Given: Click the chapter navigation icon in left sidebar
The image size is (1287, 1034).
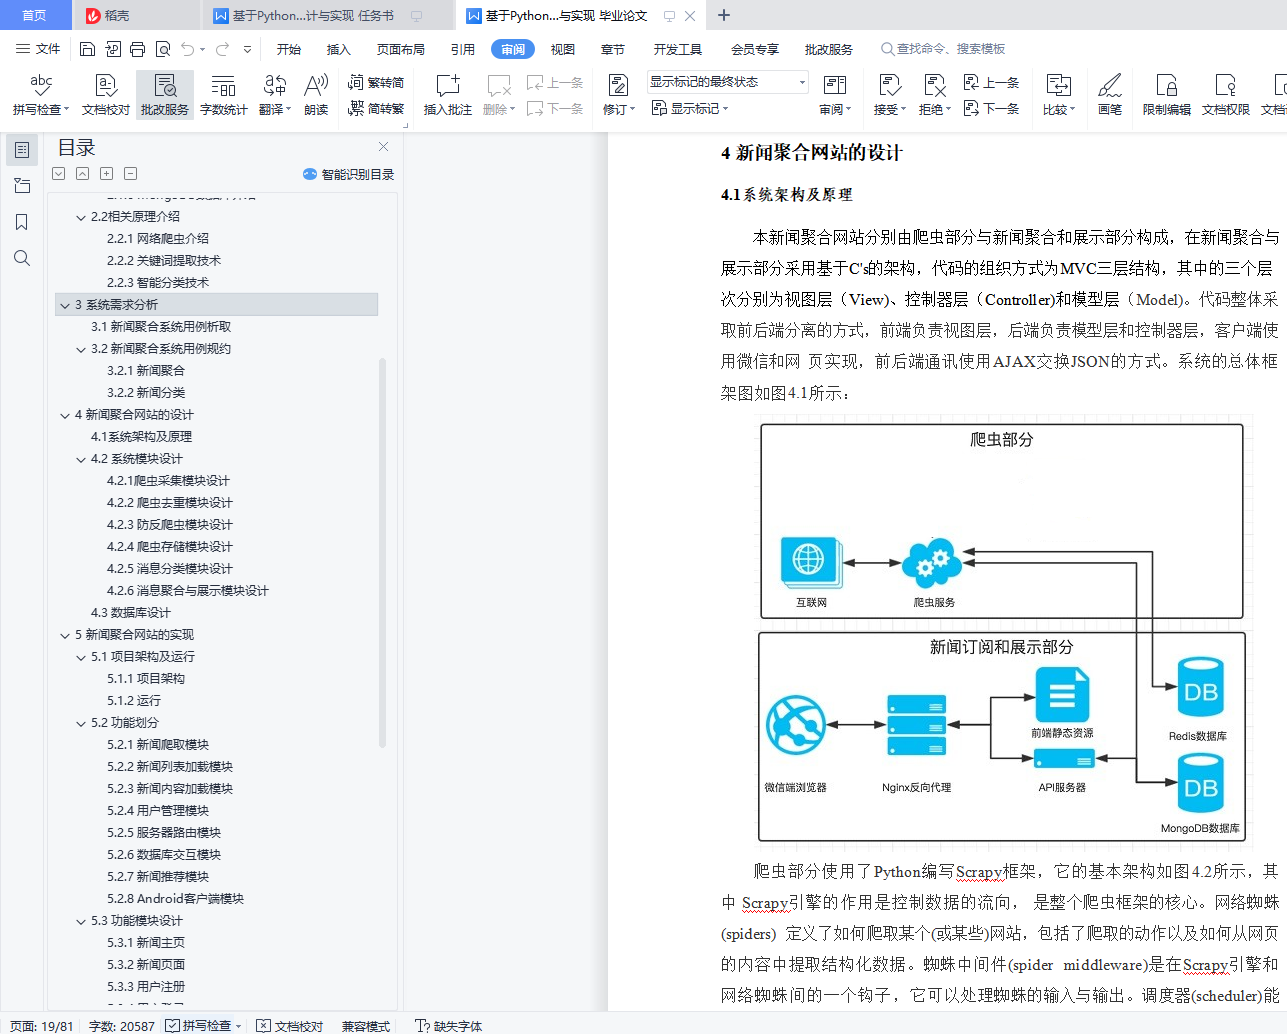Looking at the screenshot, I should 22,186.
